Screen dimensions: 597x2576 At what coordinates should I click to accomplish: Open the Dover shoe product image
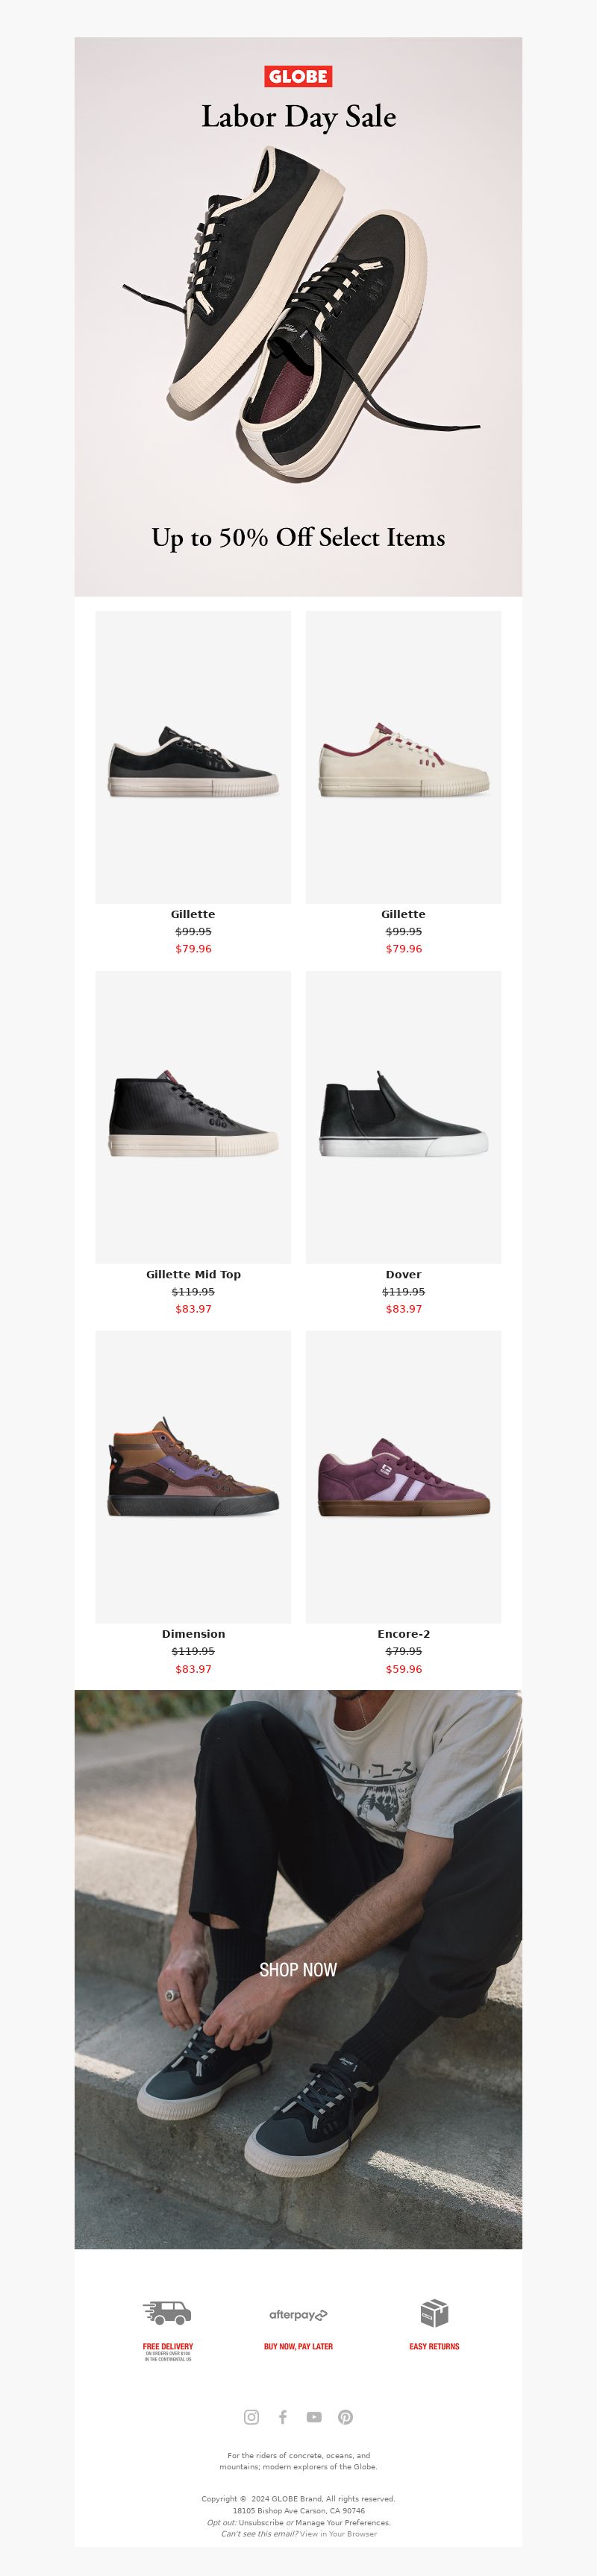point(403,1117)
